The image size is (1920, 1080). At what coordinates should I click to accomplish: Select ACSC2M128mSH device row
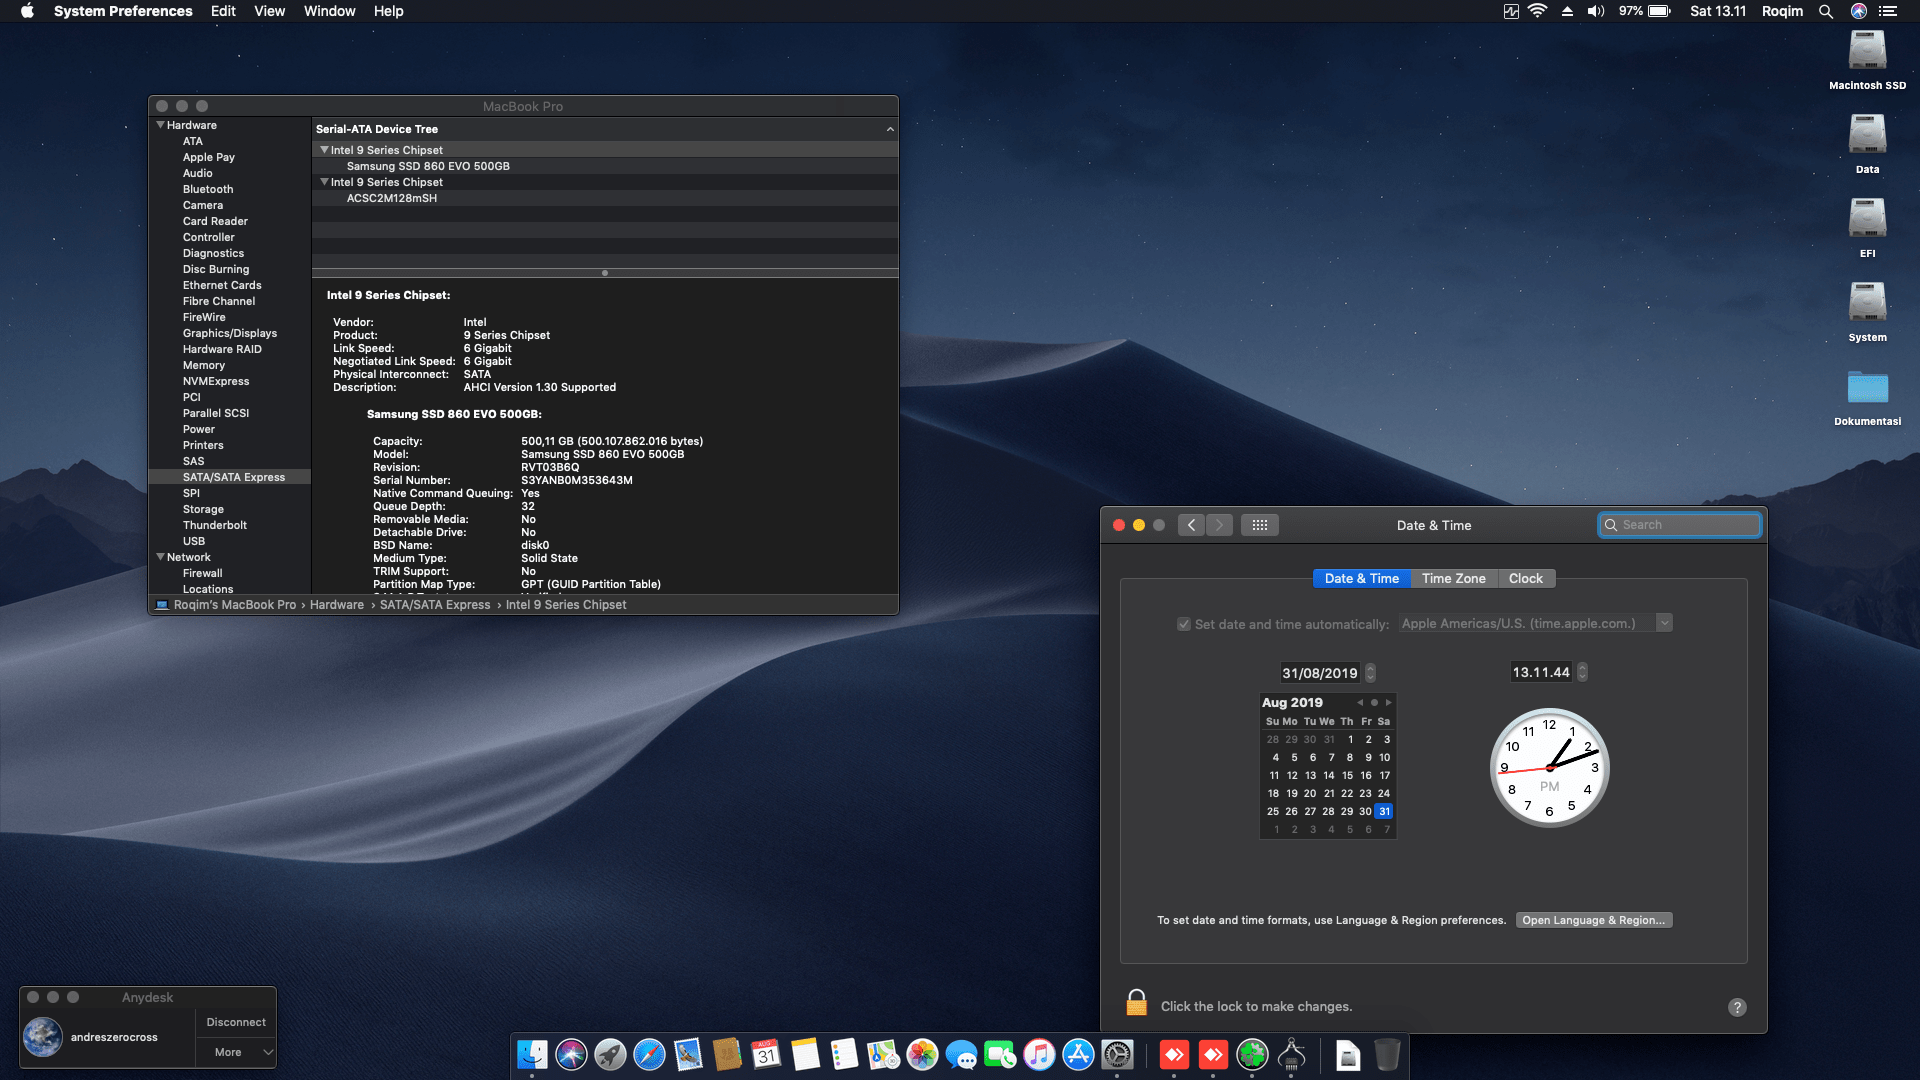[x=605, y=198]
